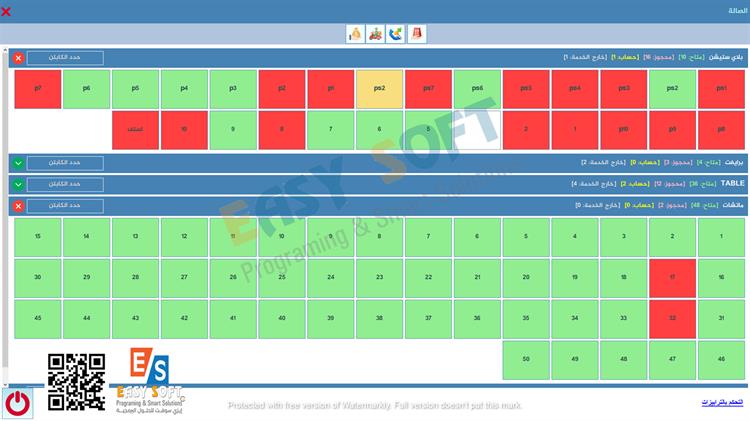Click the money bag toolbar icon
Viewport: 750px width, 421px height.
pyautogui.click(x=355, y=34)
